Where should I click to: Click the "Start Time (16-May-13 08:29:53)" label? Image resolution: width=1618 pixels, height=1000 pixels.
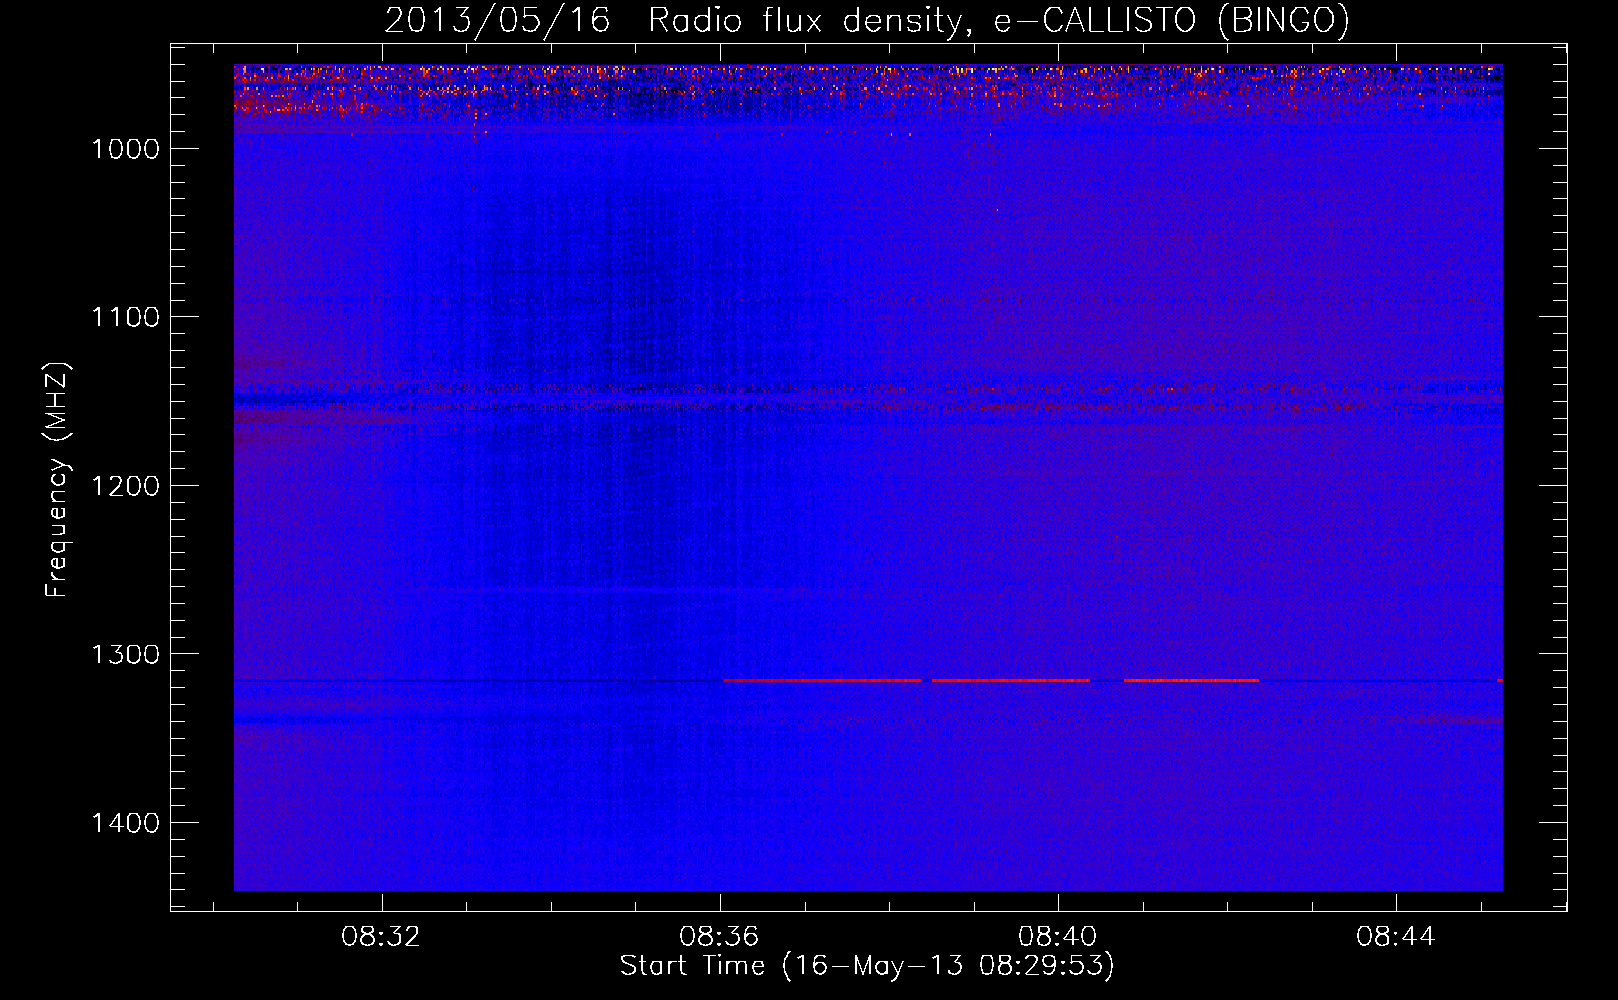click(867, 966)
